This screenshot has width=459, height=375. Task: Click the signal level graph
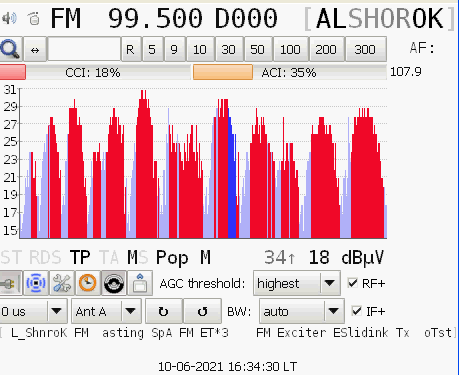click(203, 163)
